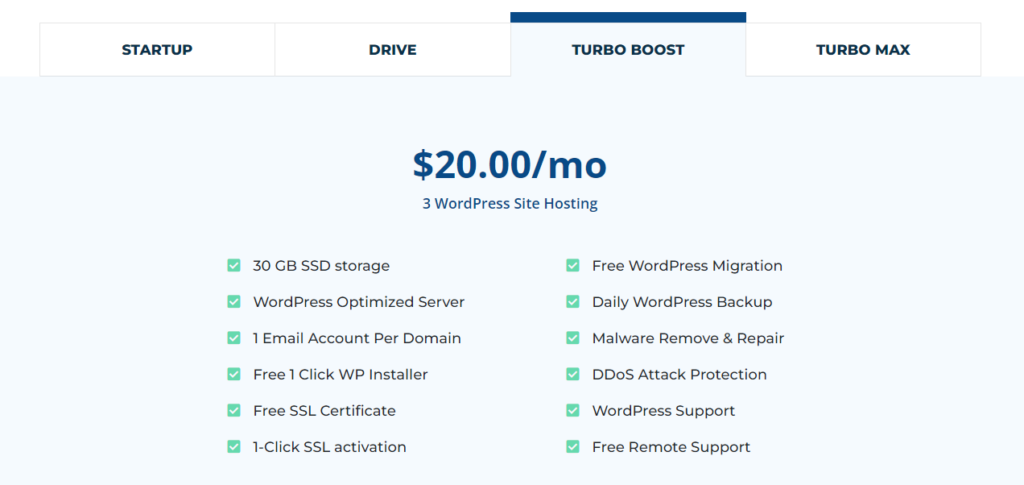
Task: Select the Daily WordPress Backup text
Action: [682, 302]
